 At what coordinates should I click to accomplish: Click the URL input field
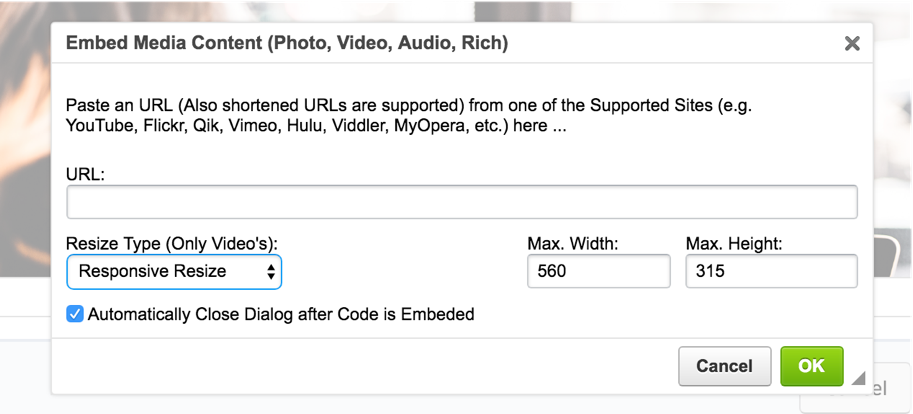point(462,202)
